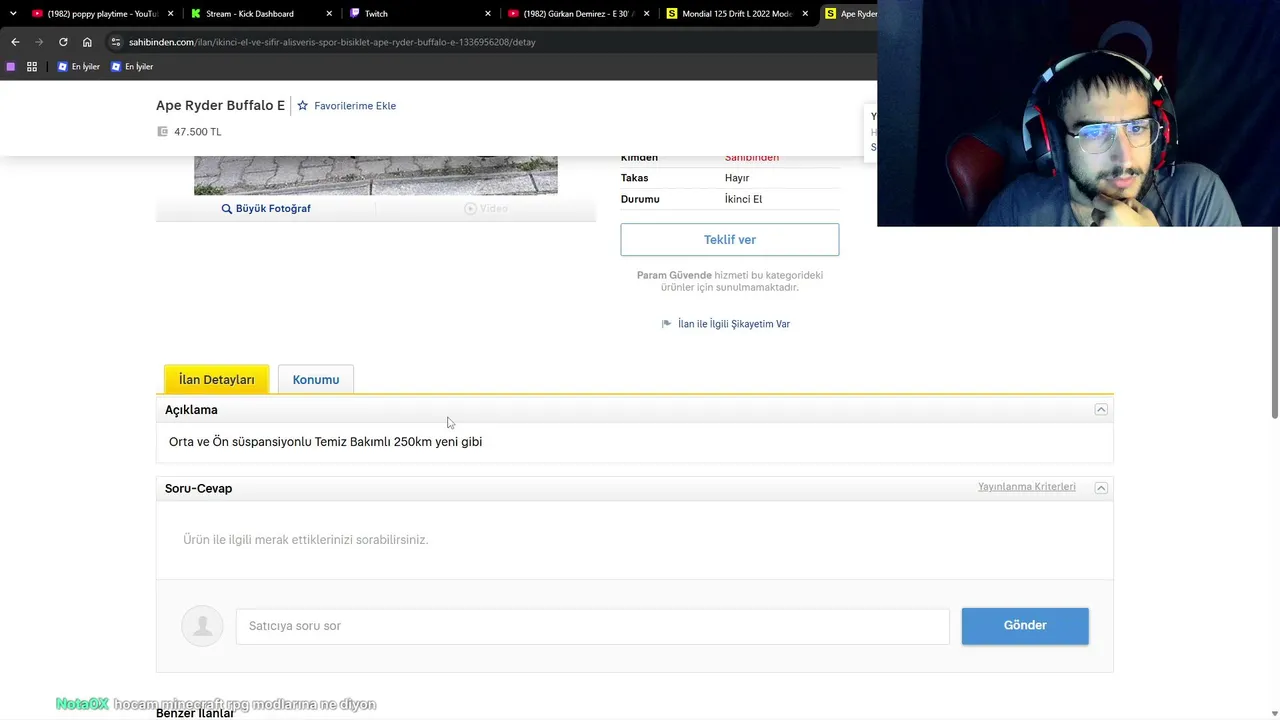Click the address bar URL
The width and height of the screenshot is (1280, 720).
[332, 42]
